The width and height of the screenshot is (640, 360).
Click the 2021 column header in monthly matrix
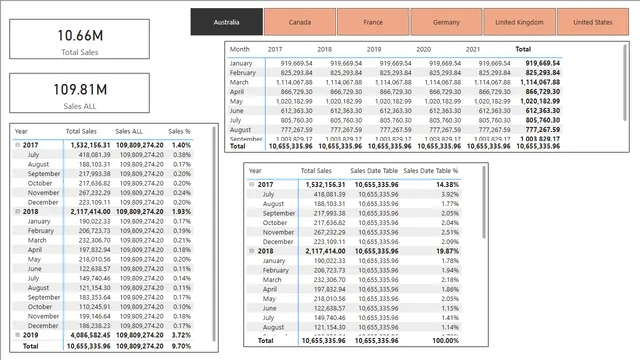point(473,49)
